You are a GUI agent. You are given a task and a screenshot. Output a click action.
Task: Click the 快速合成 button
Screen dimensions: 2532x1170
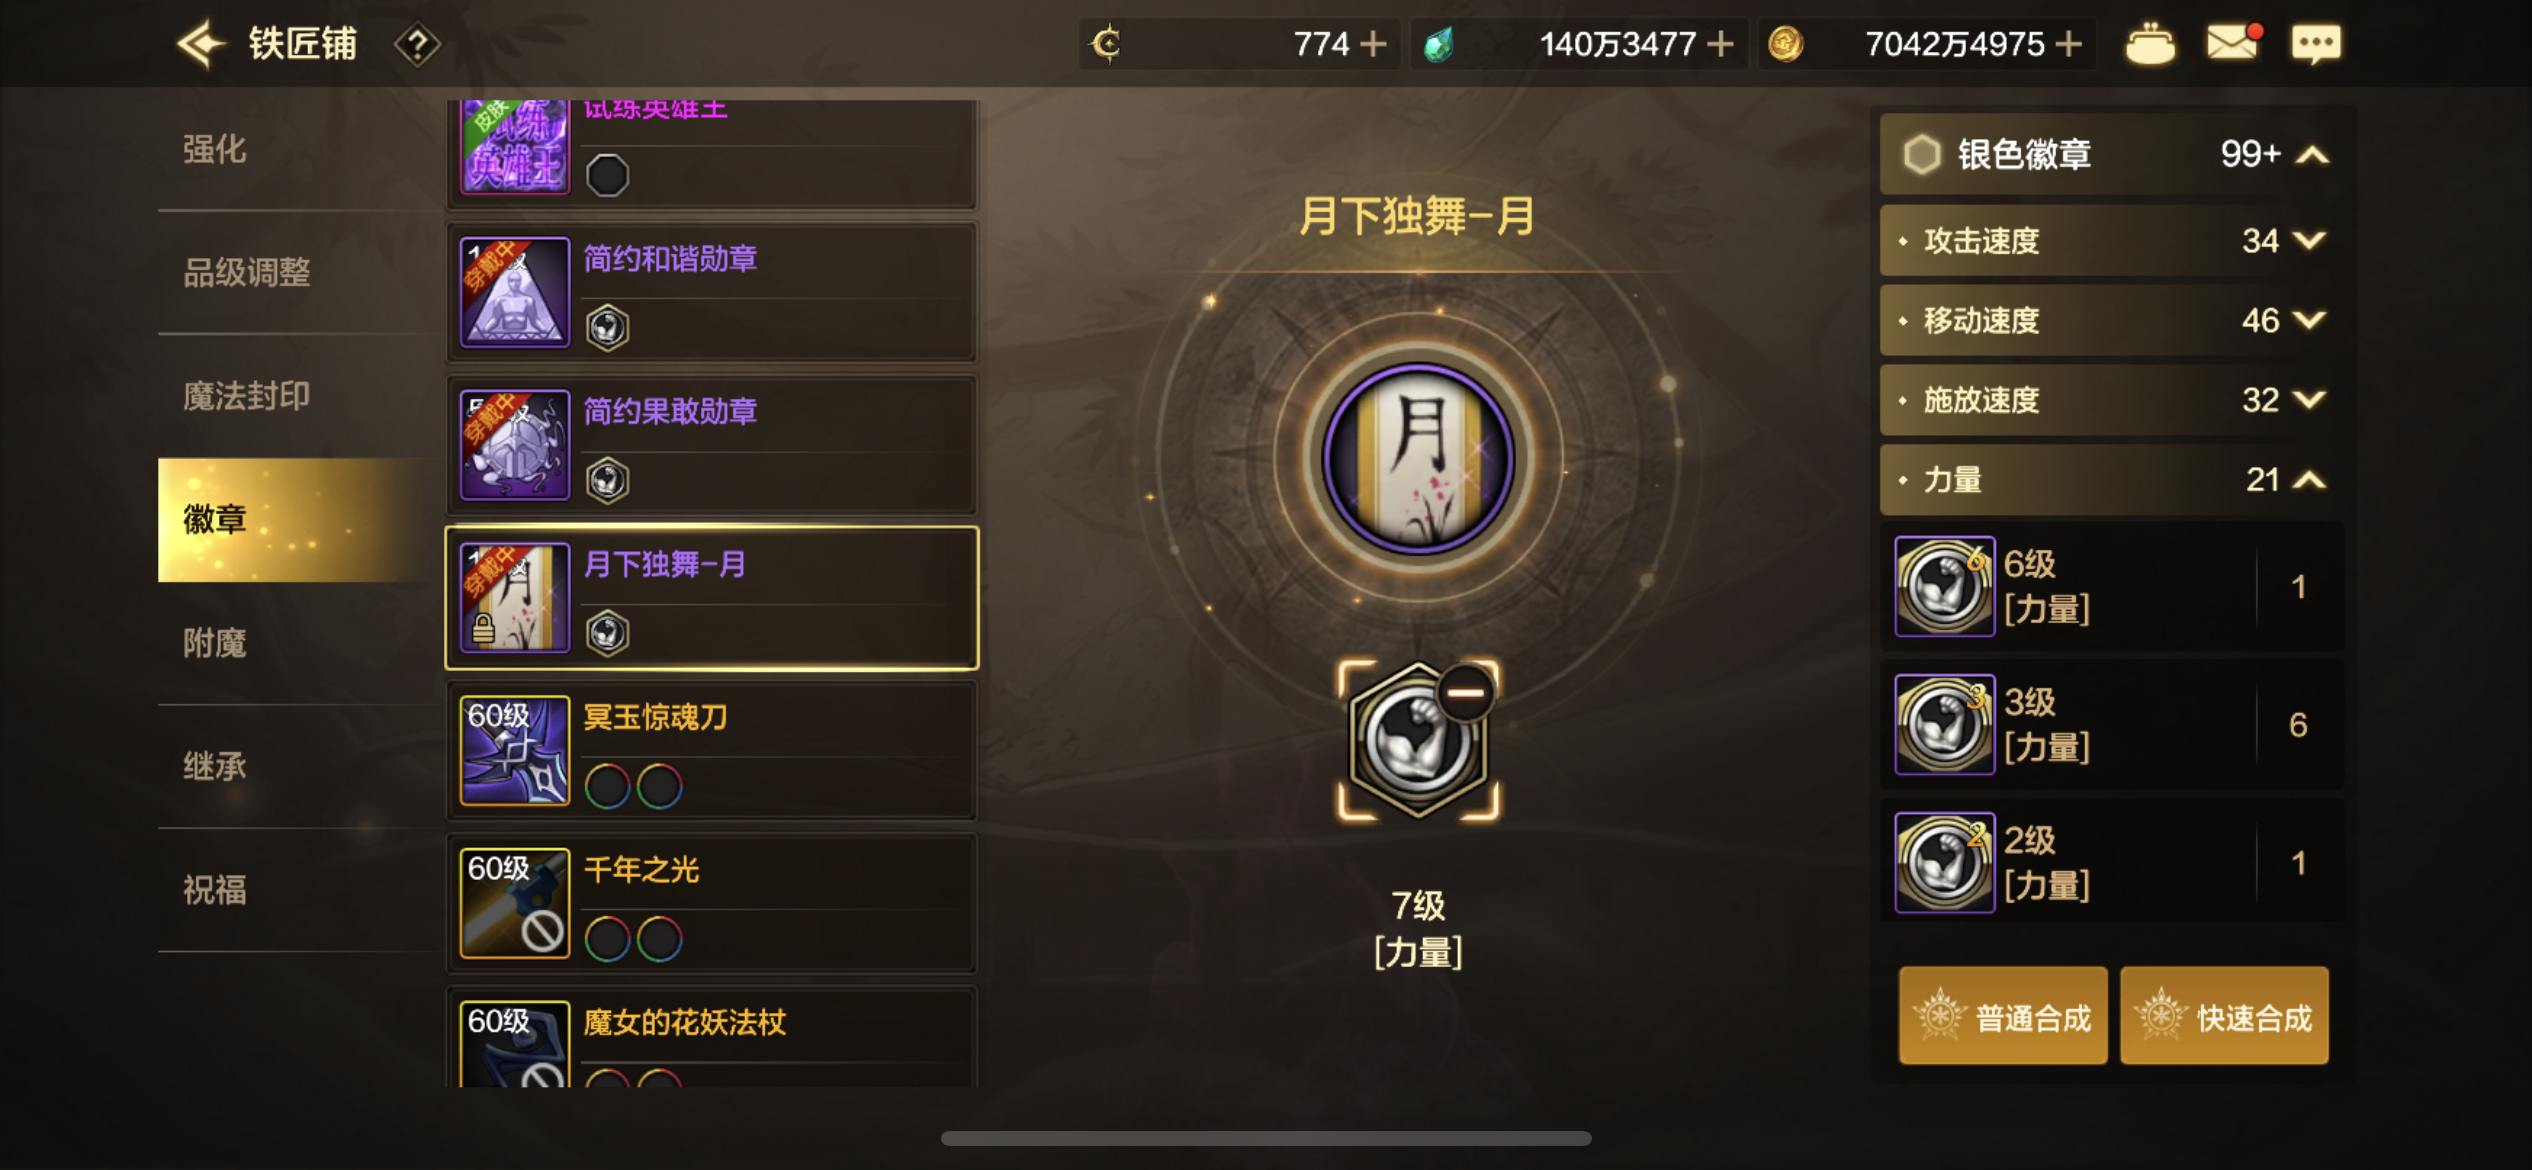tap(2224, 1016)
